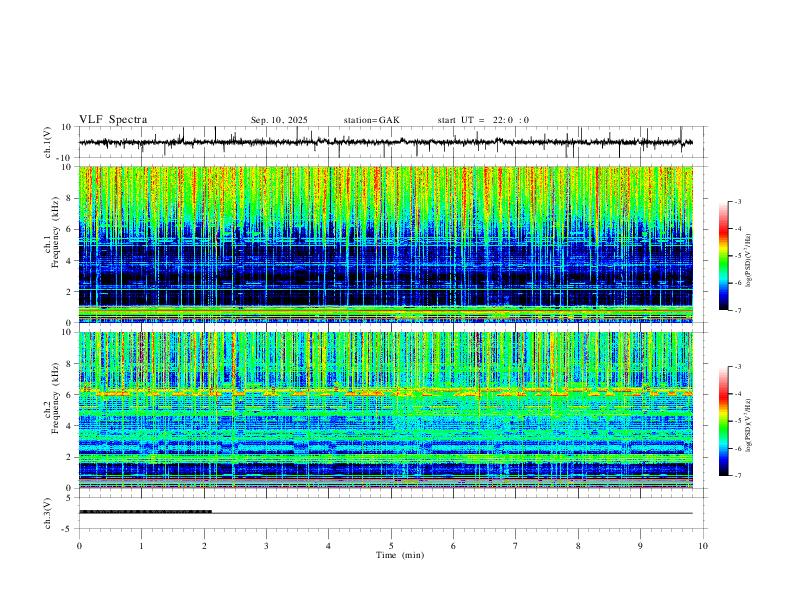Click the ch.2 PSD color scale bar
The height and width of the screenshot is (612, 792).
coord(724,421)
